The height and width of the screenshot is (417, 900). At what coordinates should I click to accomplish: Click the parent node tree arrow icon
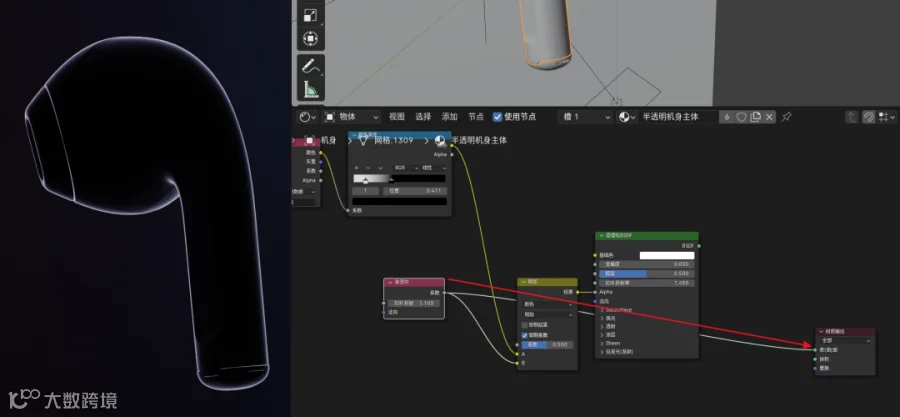(x=852, y=117)
